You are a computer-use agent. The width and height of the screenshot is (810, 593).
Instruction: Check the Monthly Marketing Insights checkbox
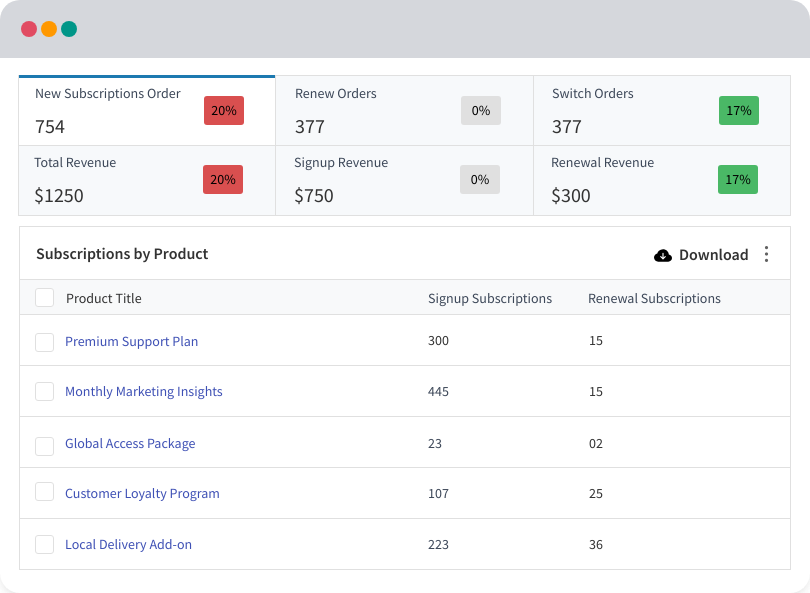pyautogui.click(x=44, y=392)
